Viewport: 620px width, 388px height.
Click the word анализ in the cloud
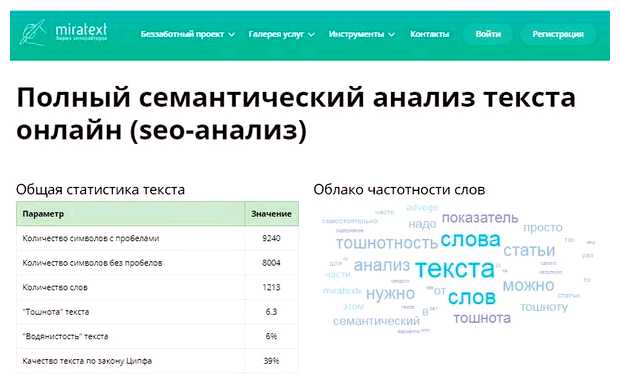382,265
